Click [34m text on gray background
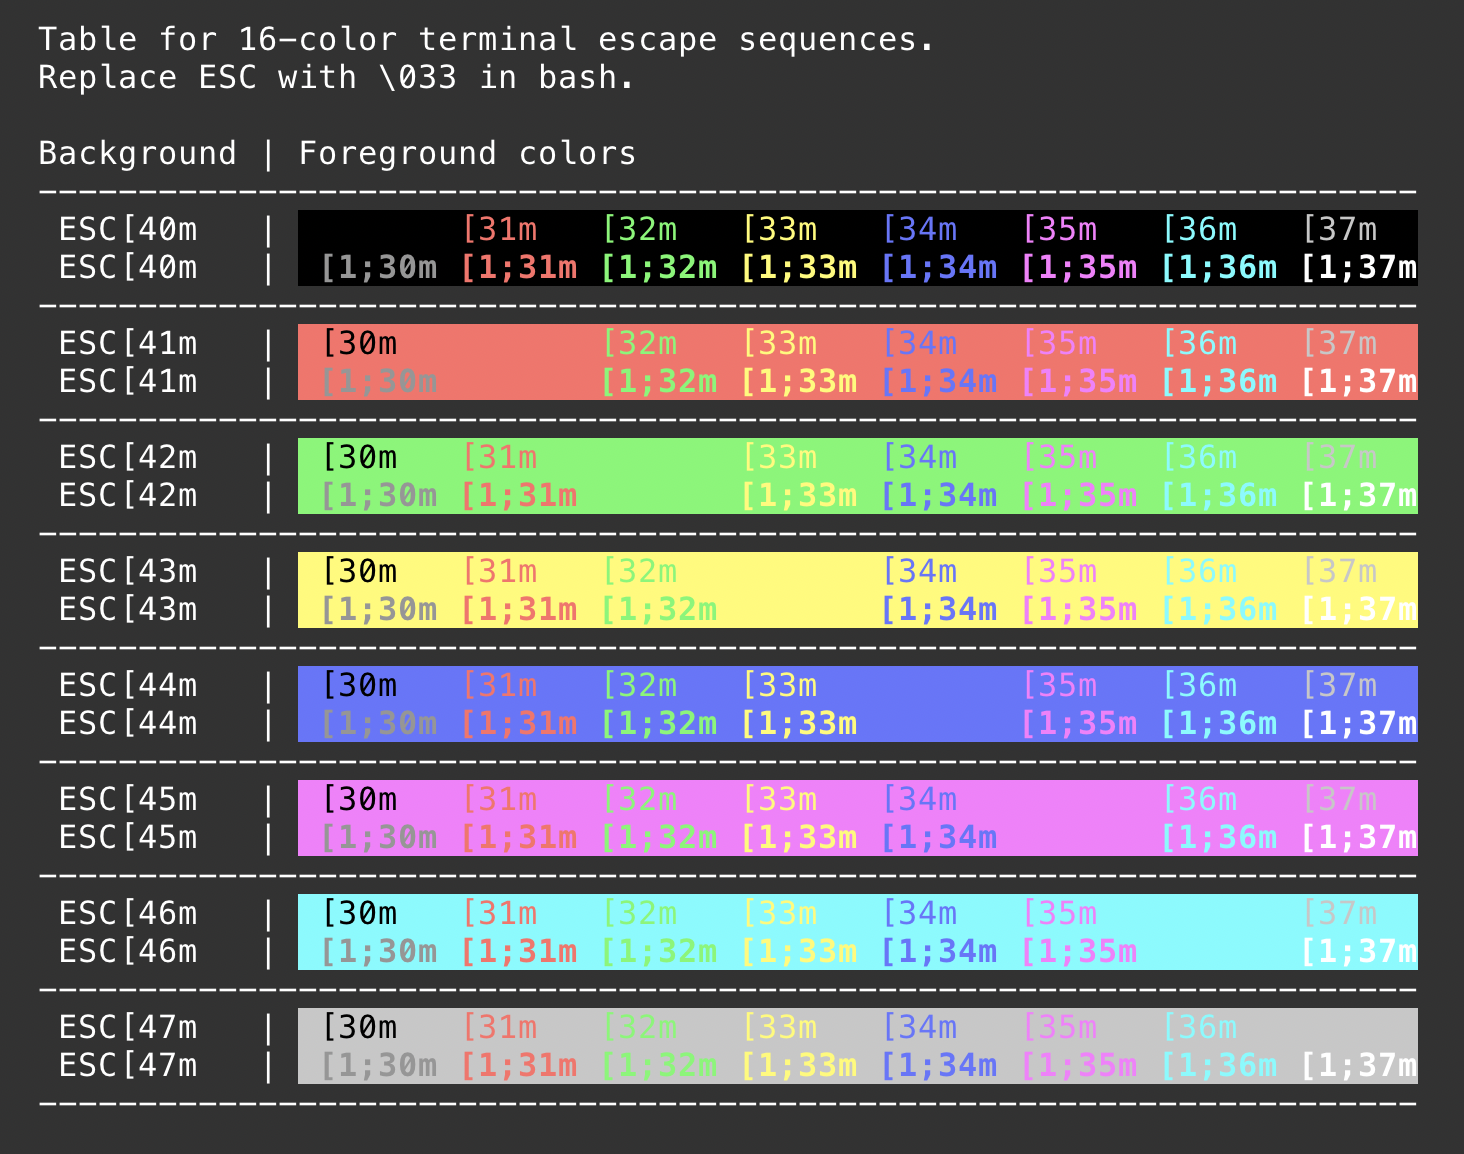 919,1028
